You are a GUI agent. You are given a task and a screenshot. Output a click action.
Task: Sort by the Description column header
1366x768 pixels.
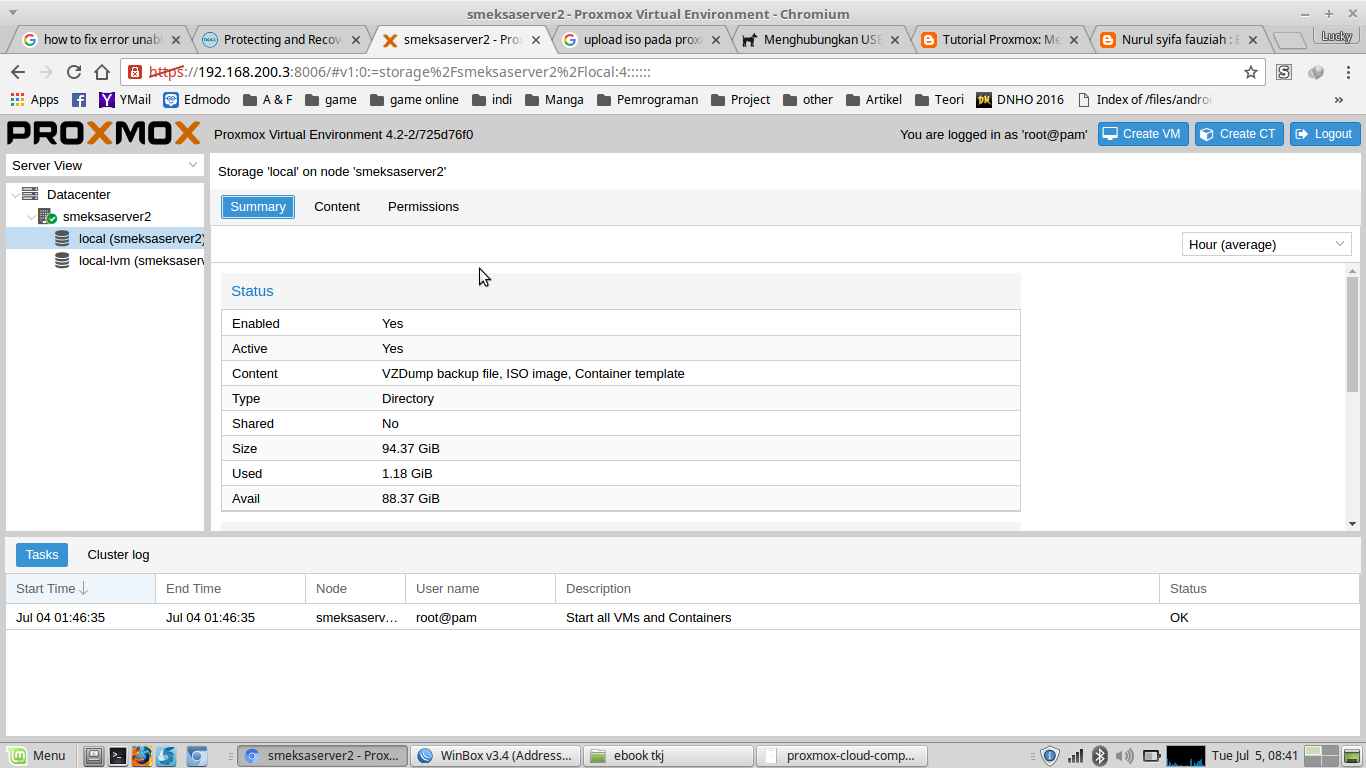coord(857,588)
